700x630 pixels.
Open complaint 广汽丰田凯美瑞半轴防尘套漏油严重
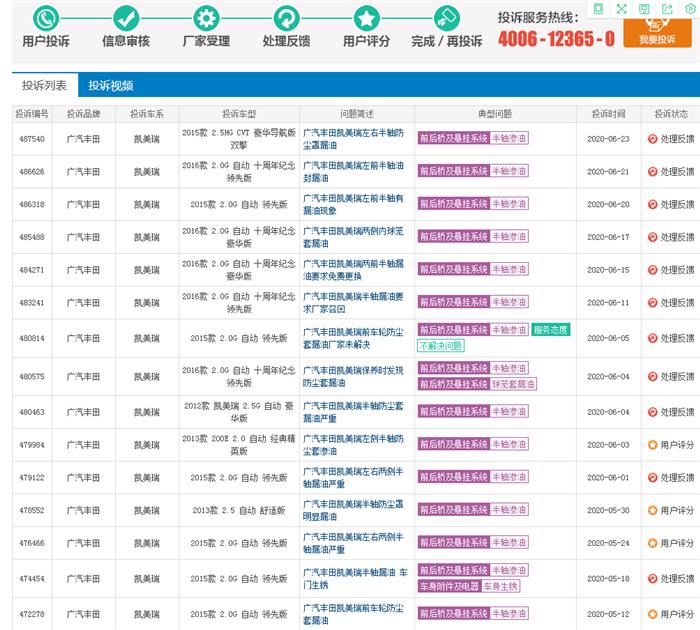tap(353, 412)
